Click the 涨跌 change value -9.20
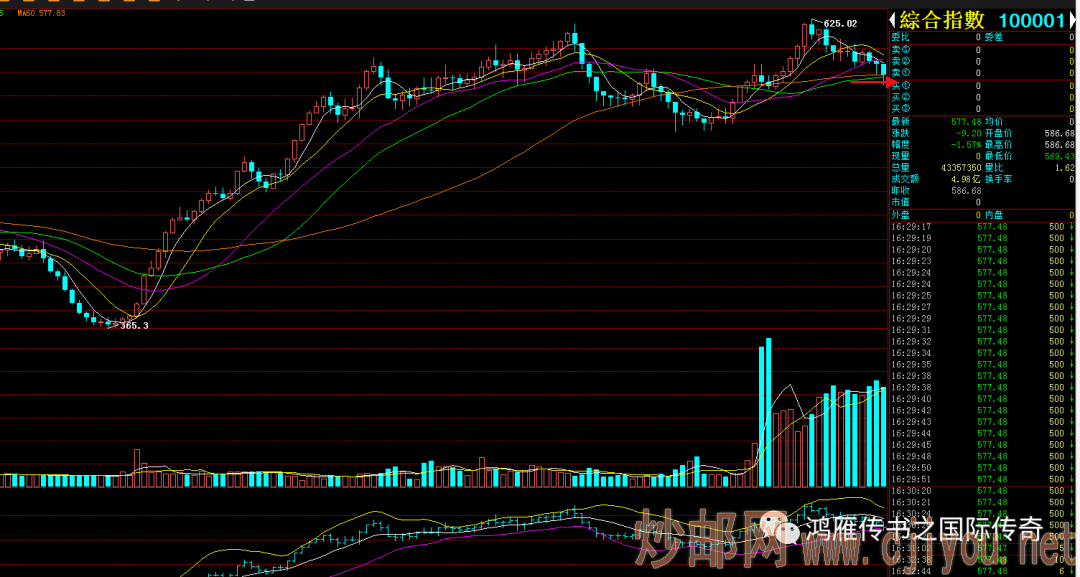 pos(966,133)
